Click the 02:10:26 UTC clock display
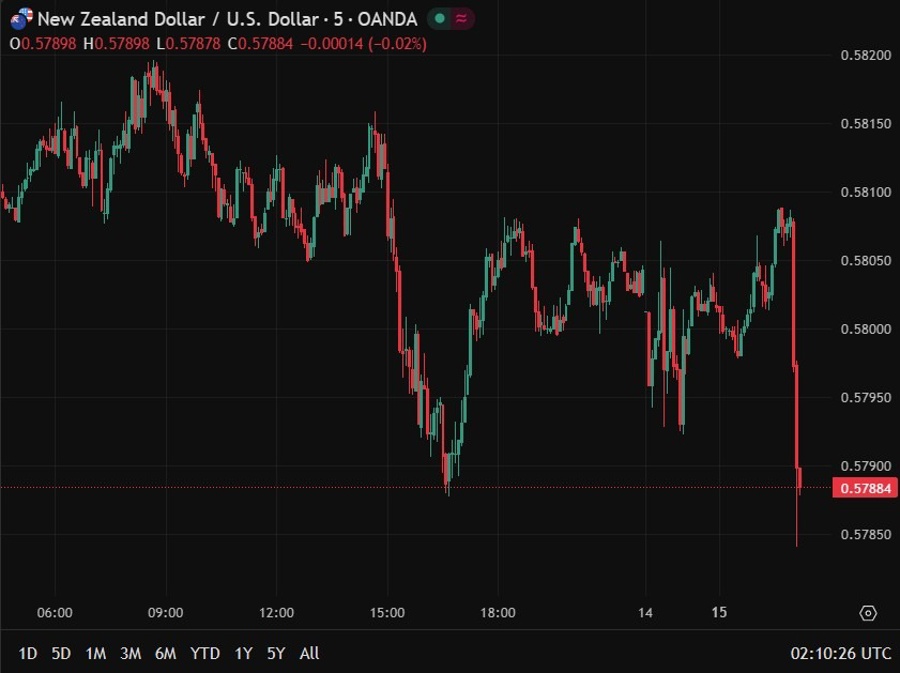The height and width of the screenshot is (673, 900). [x=841, y=653]
